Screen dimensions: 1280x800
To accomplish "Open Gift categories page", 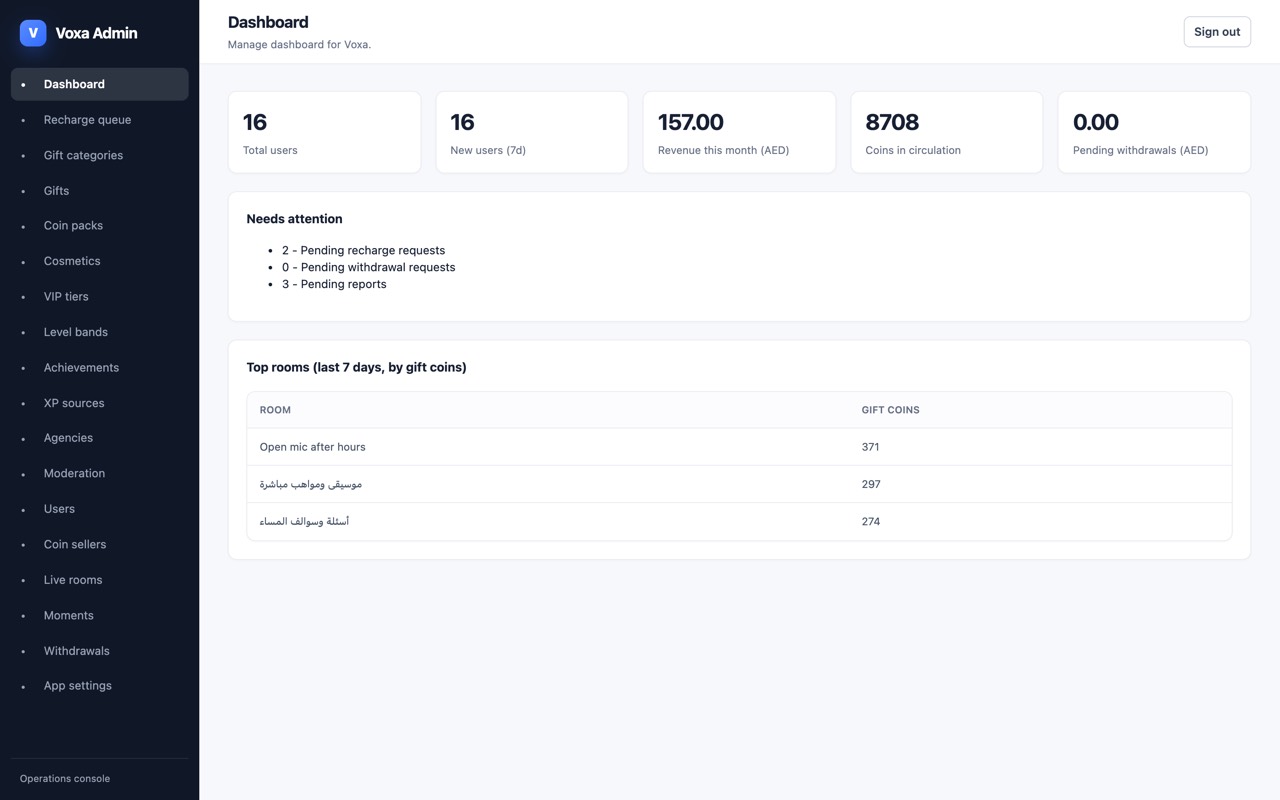I will coord(99,155).
